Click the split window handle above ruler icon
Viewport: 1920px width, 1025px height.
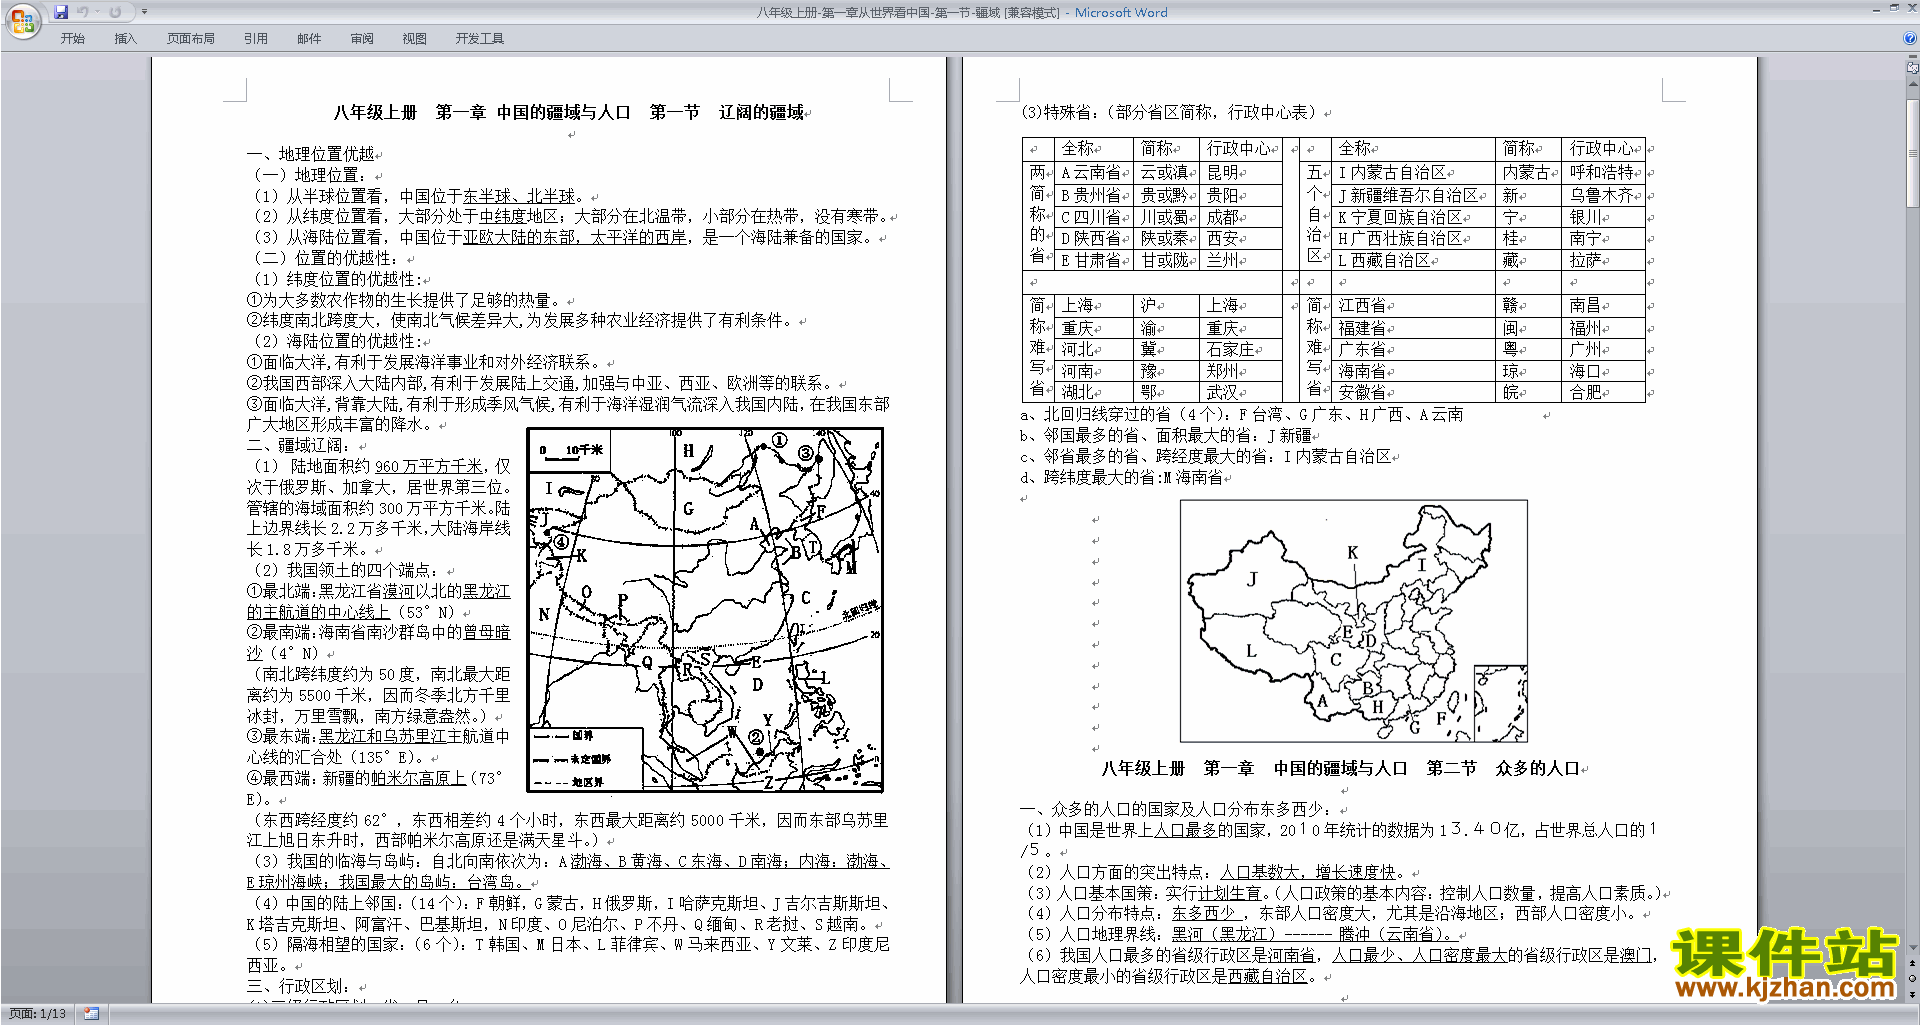pyautogui.click(x=1913, y=57)
